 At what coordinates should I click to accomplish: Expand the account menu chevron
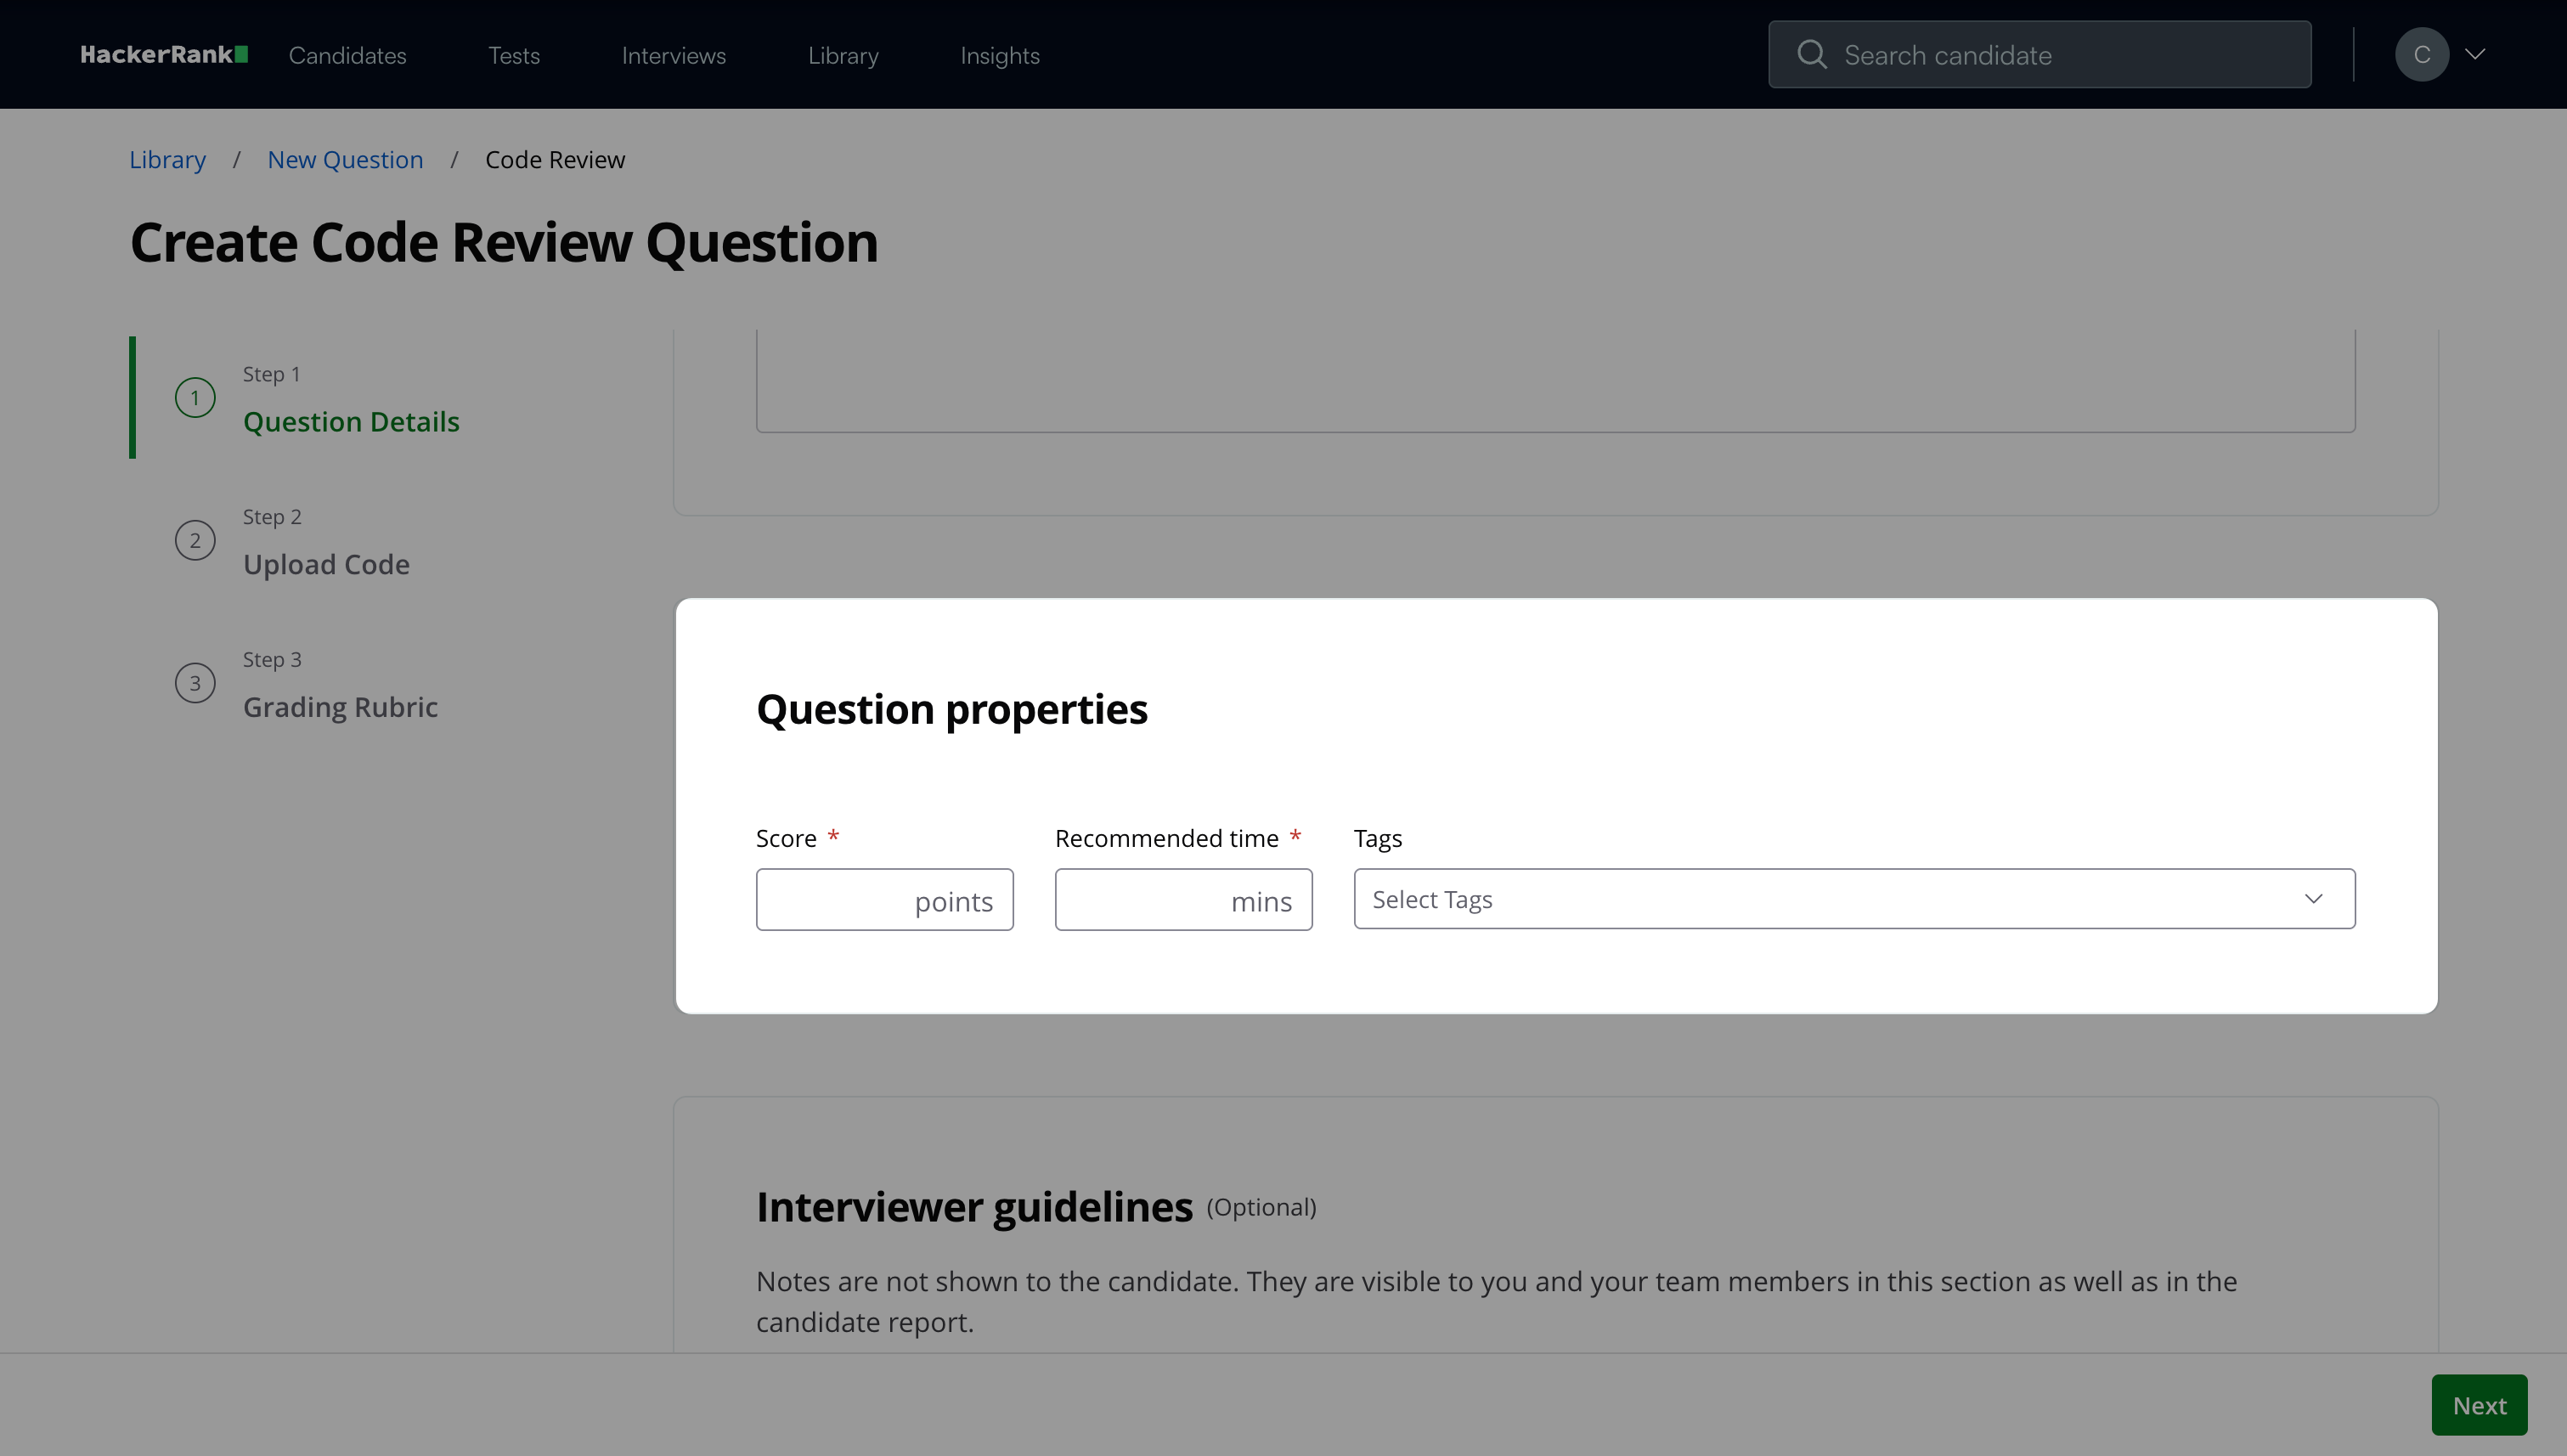tap(2475, 55)
